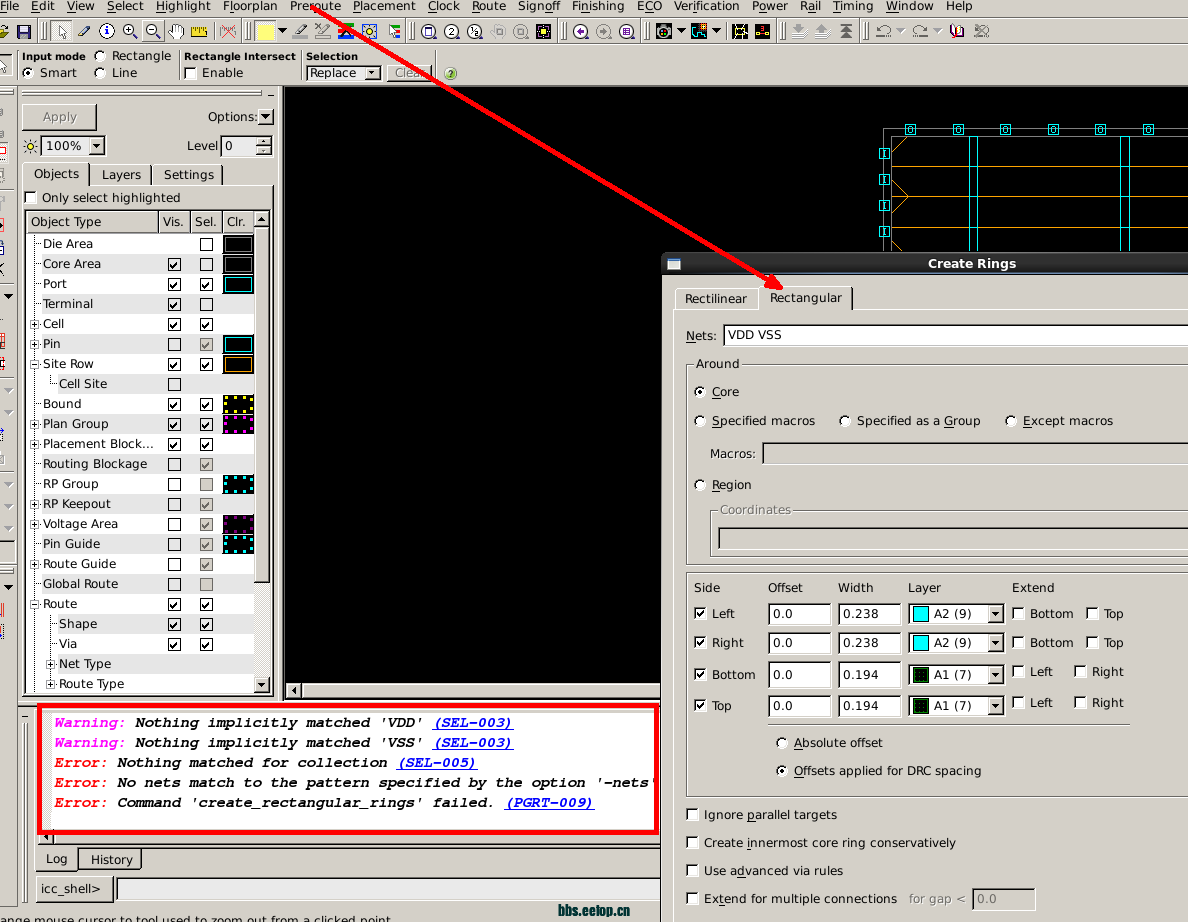The height and width of the screenshot is (922, 1188).
Task: Expand the Plan Group tree node
Action: (35, 424)
